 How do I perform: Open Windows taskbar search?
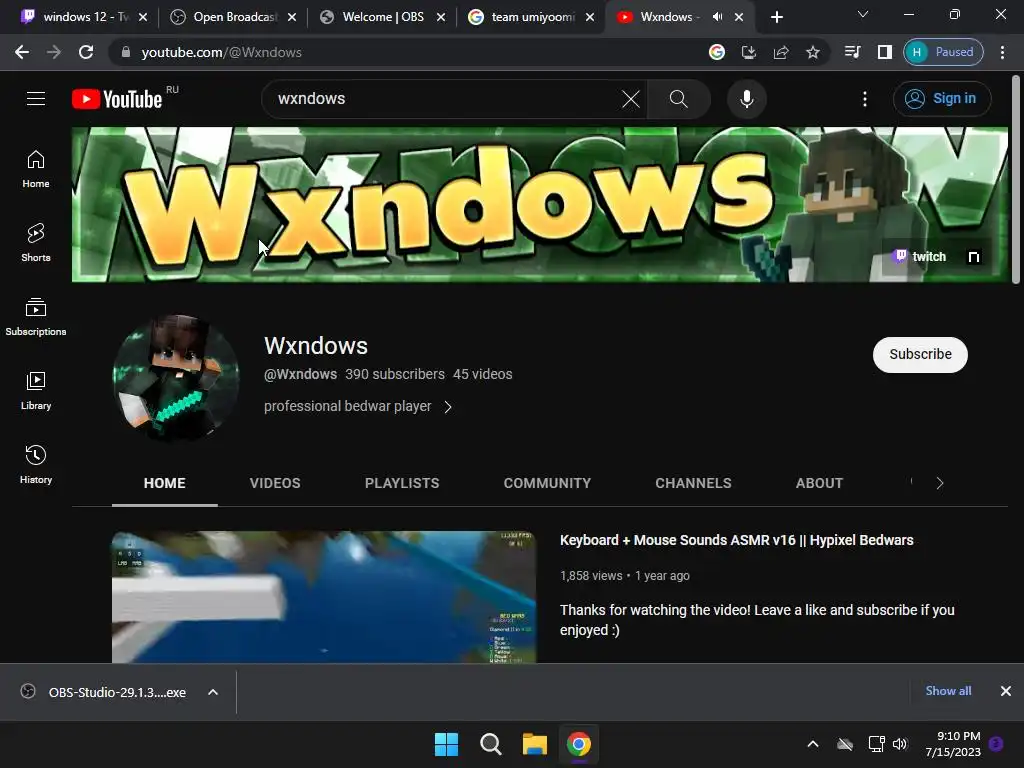[x=490, y=744]
